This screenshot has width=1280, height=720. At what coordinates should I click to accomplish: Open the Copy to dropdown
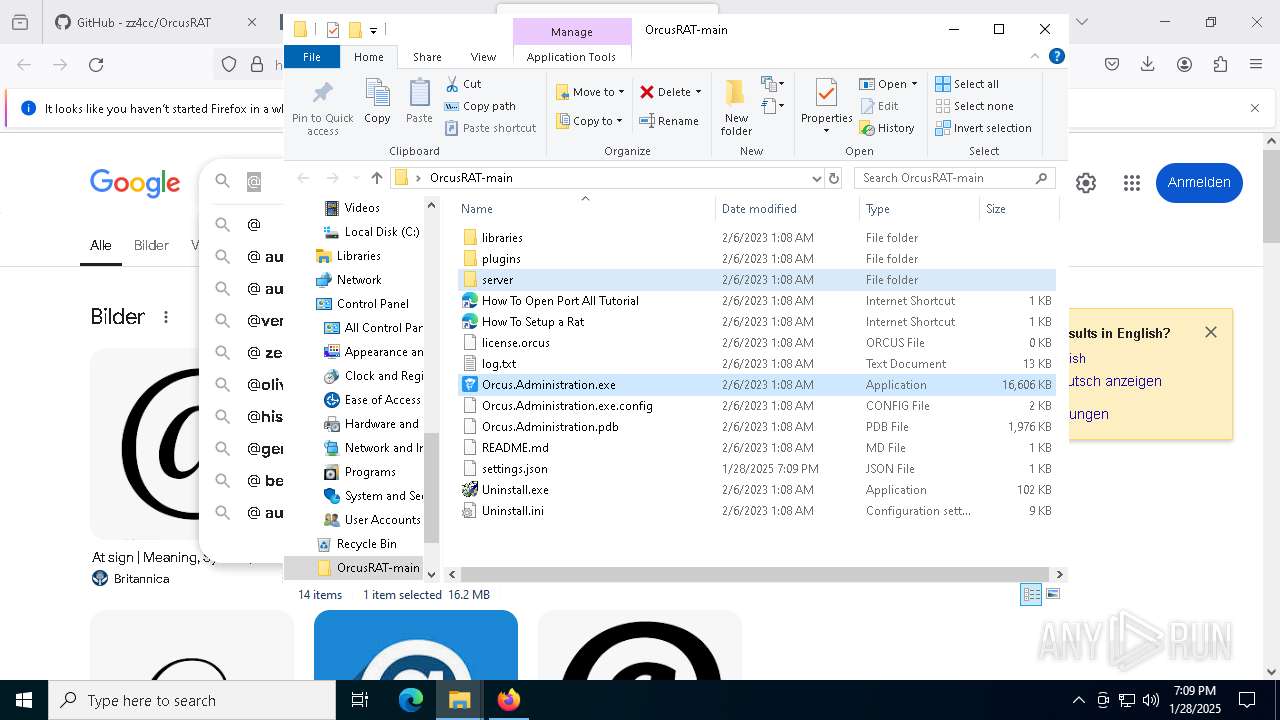point(589,121)
